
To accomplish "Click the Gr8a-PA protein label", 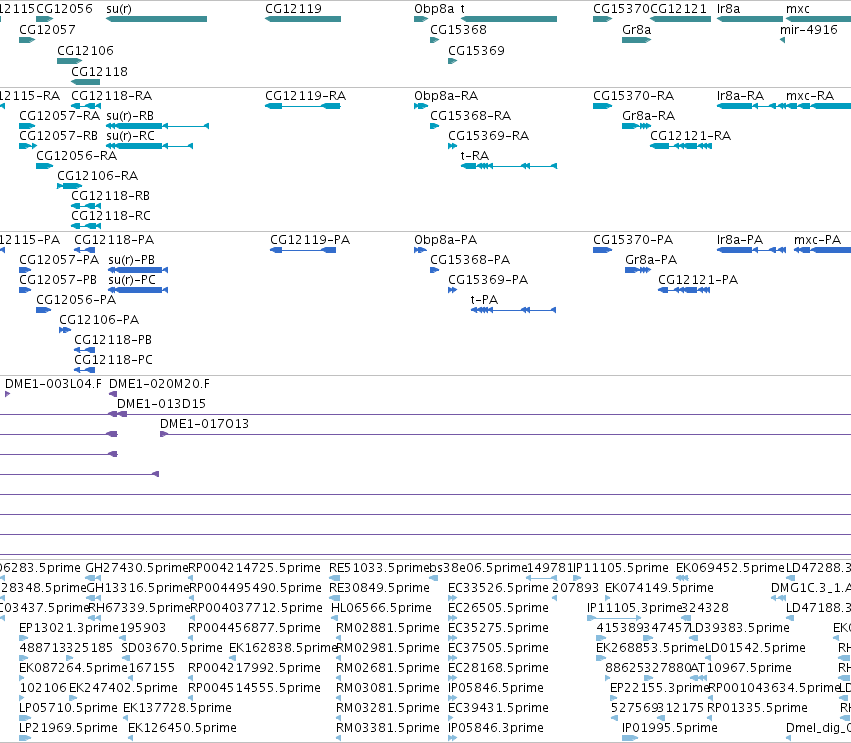I will (x=651, y=260).
